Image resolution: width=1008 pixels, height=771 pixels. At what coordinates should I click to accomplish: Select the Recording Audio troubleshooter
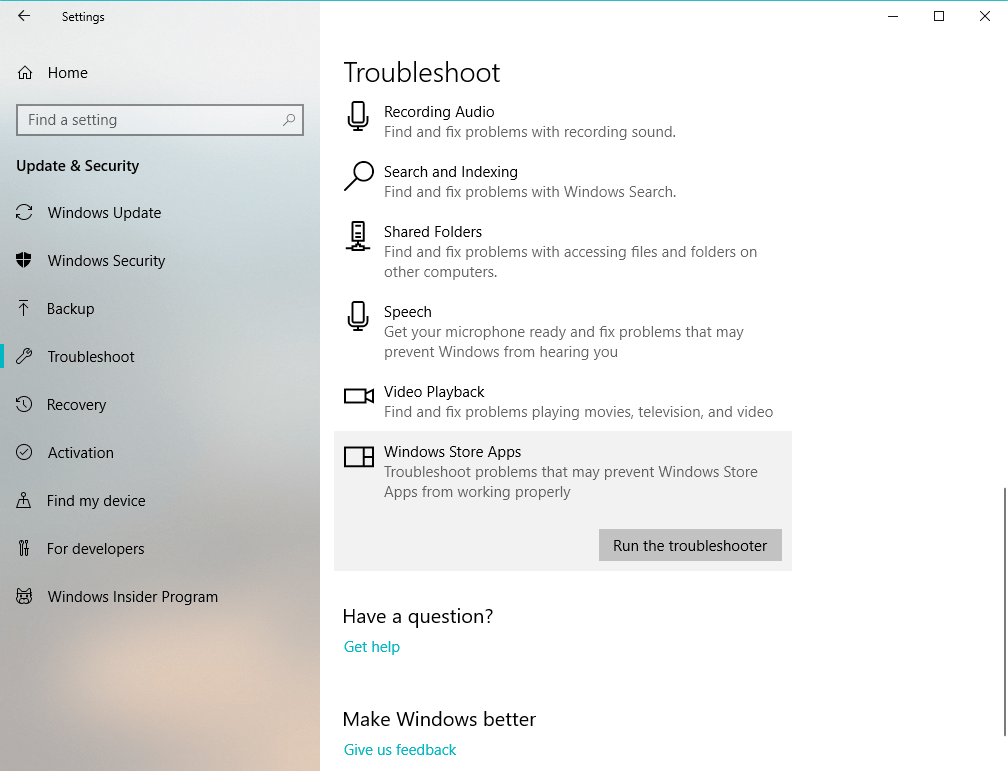tap(562, 122)
